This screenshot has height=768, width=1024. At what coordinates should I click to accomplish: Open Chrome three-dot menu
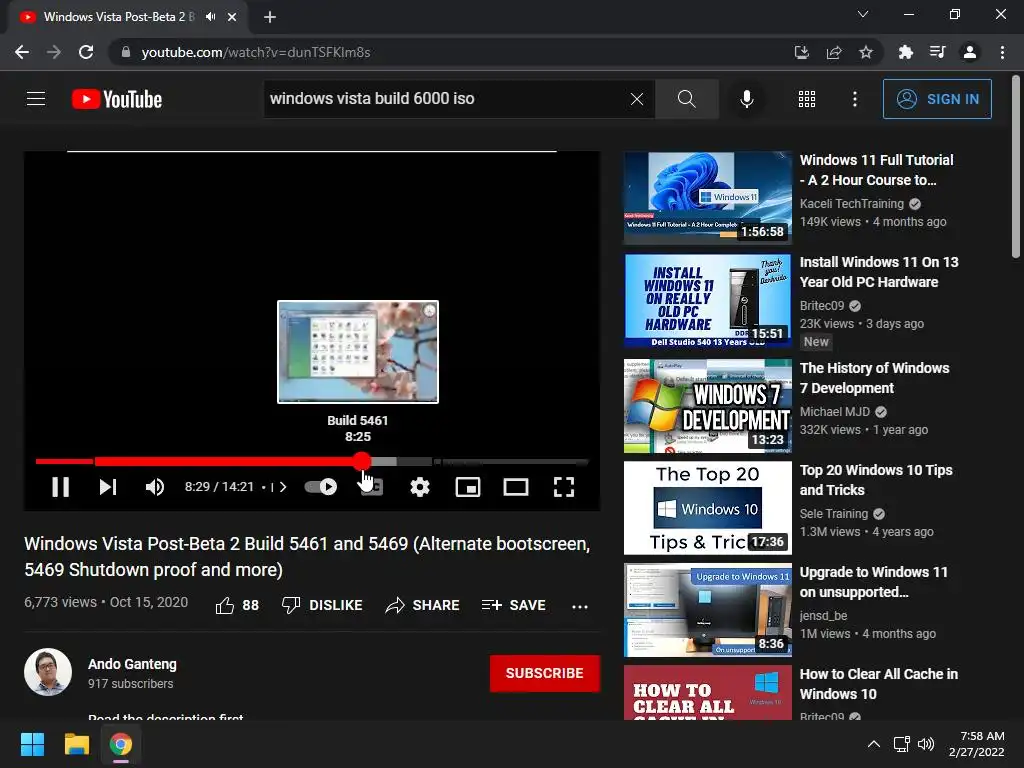1002,52
